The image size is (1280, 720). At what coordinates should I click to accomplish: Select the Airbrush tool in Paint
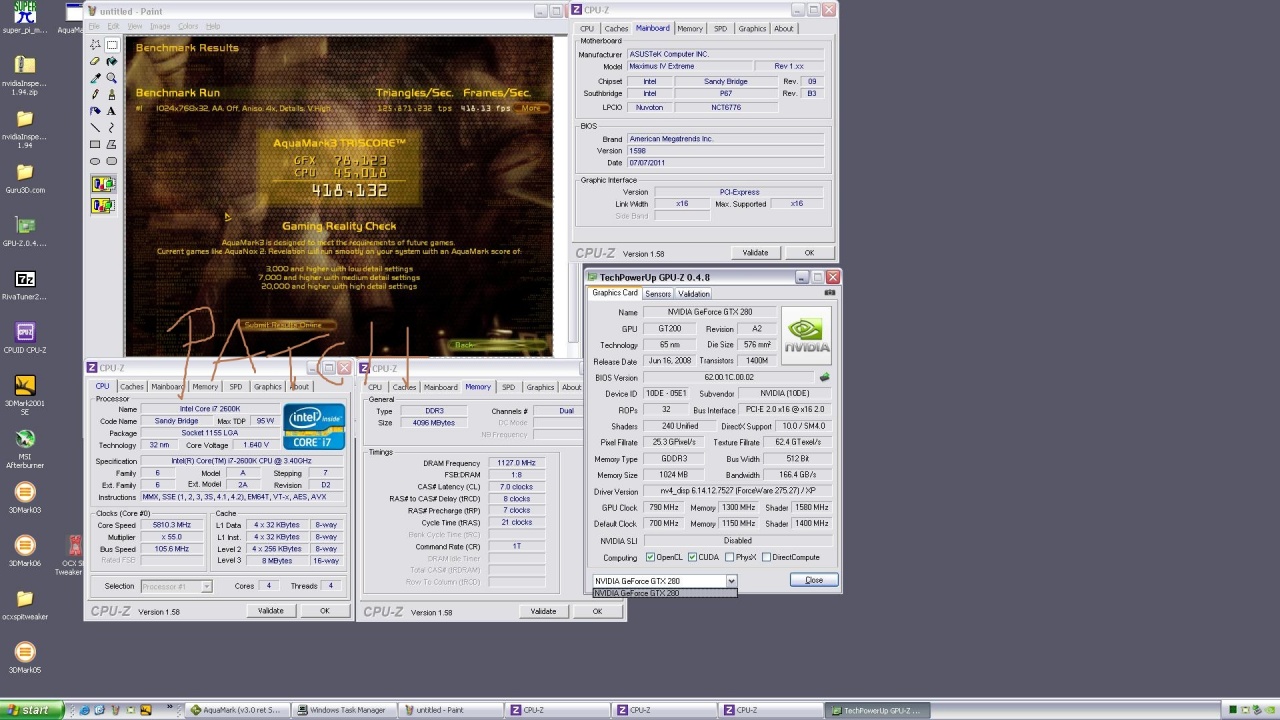(95, 111)
